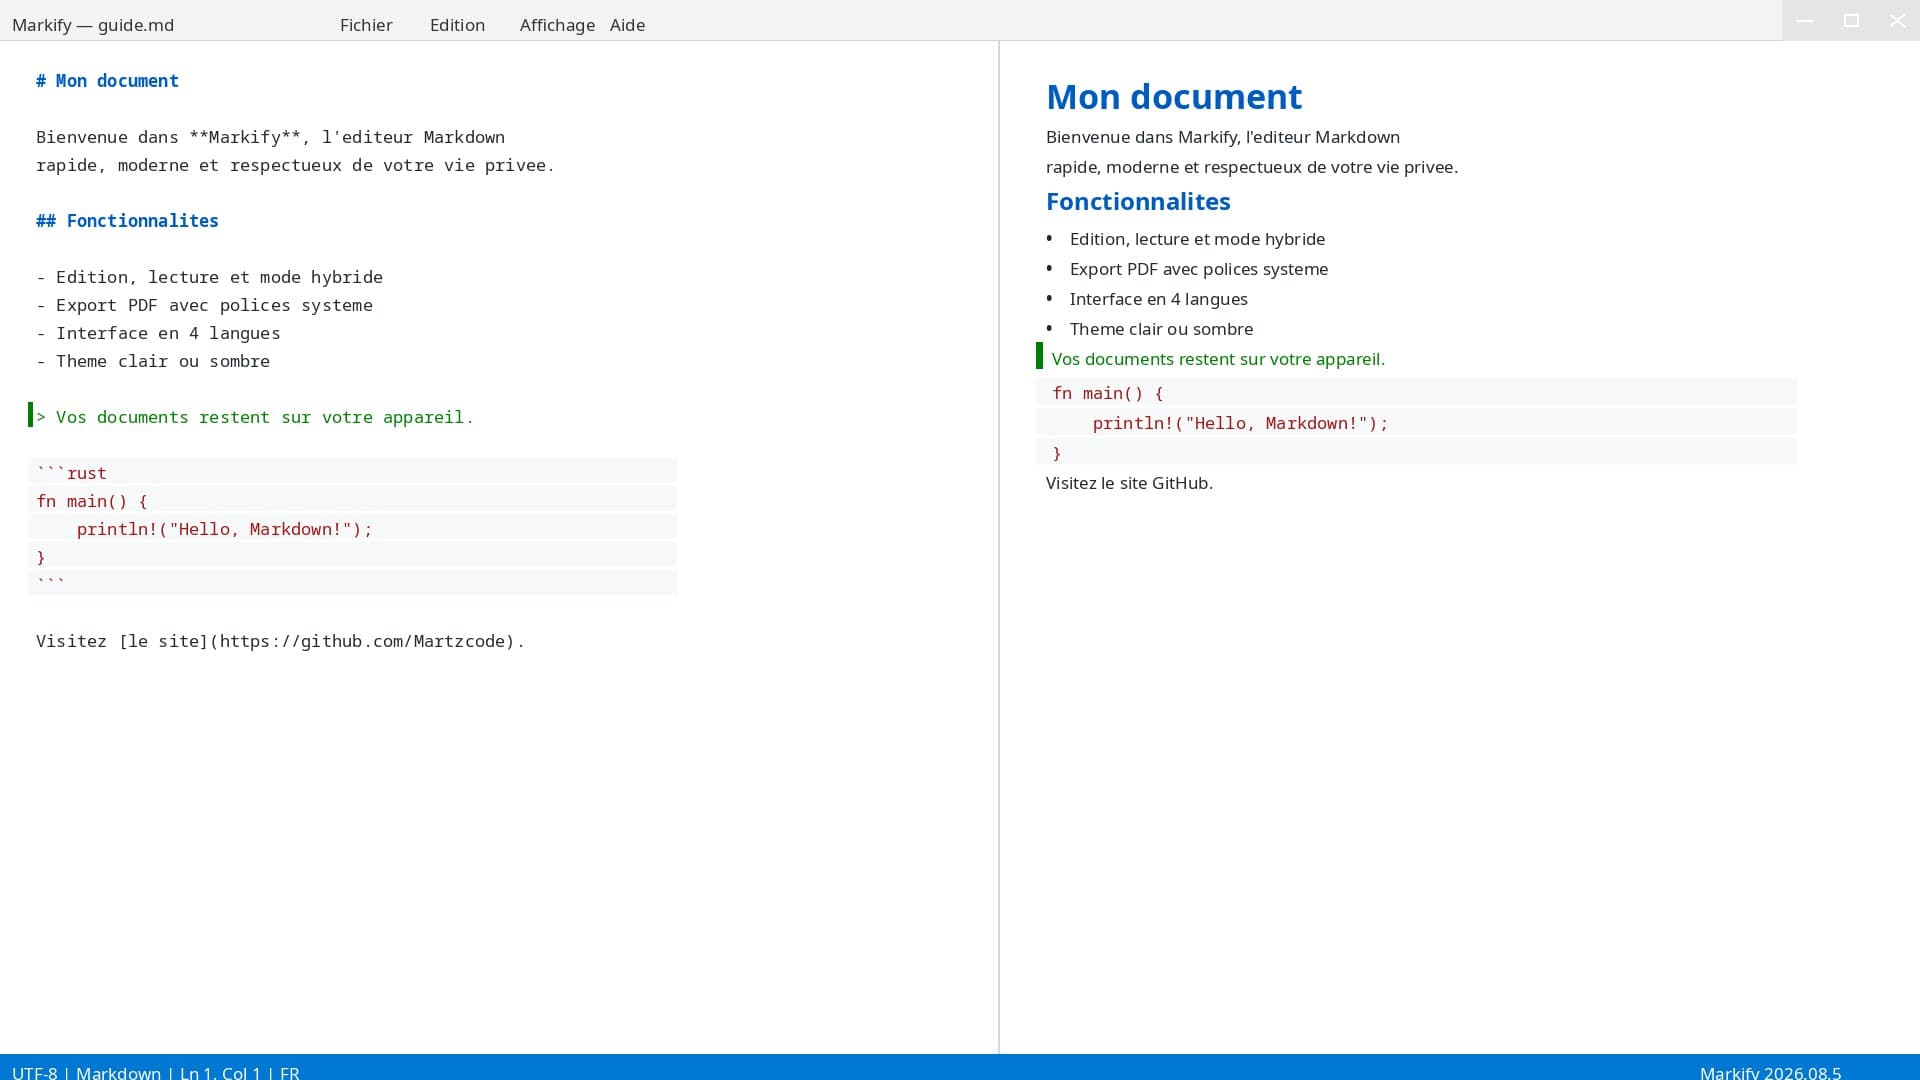Click "- Interface en 4 langues" in editor
Viewport: 1920px width, 1080px height.
(158, 333)
